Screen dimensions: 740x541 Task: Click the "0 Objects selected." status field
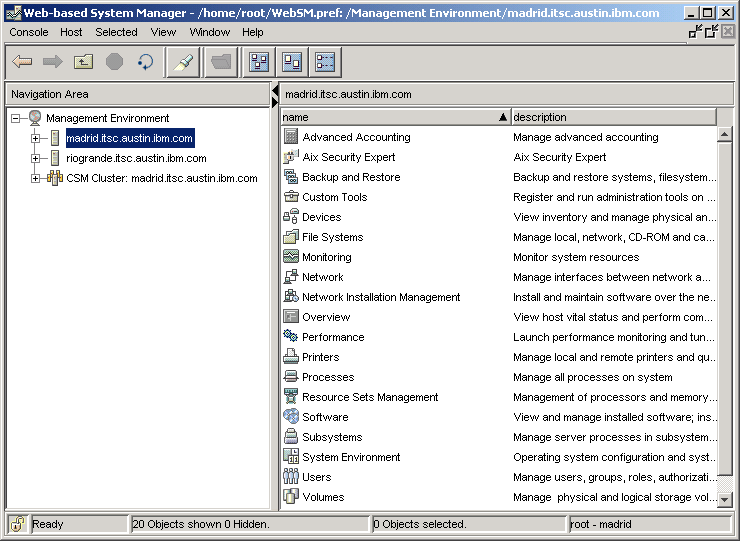(469, 524)
